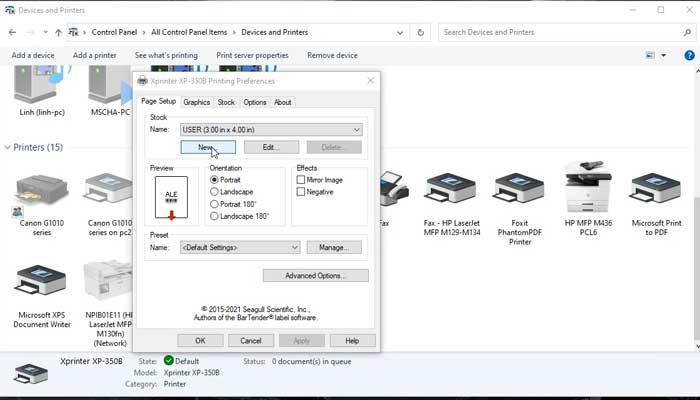
Task: Click See what's printing
Action: (x=166, y=55)
